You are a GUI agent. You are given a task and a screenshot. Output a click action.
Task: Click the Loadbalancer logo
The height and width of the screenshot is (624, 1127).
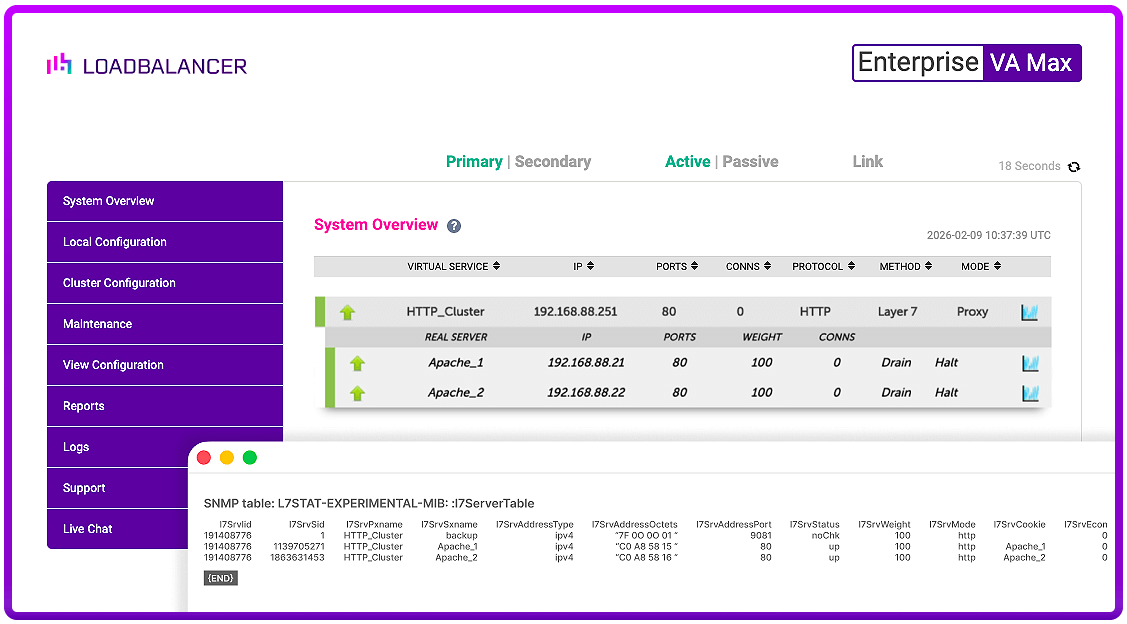point(147,66)
